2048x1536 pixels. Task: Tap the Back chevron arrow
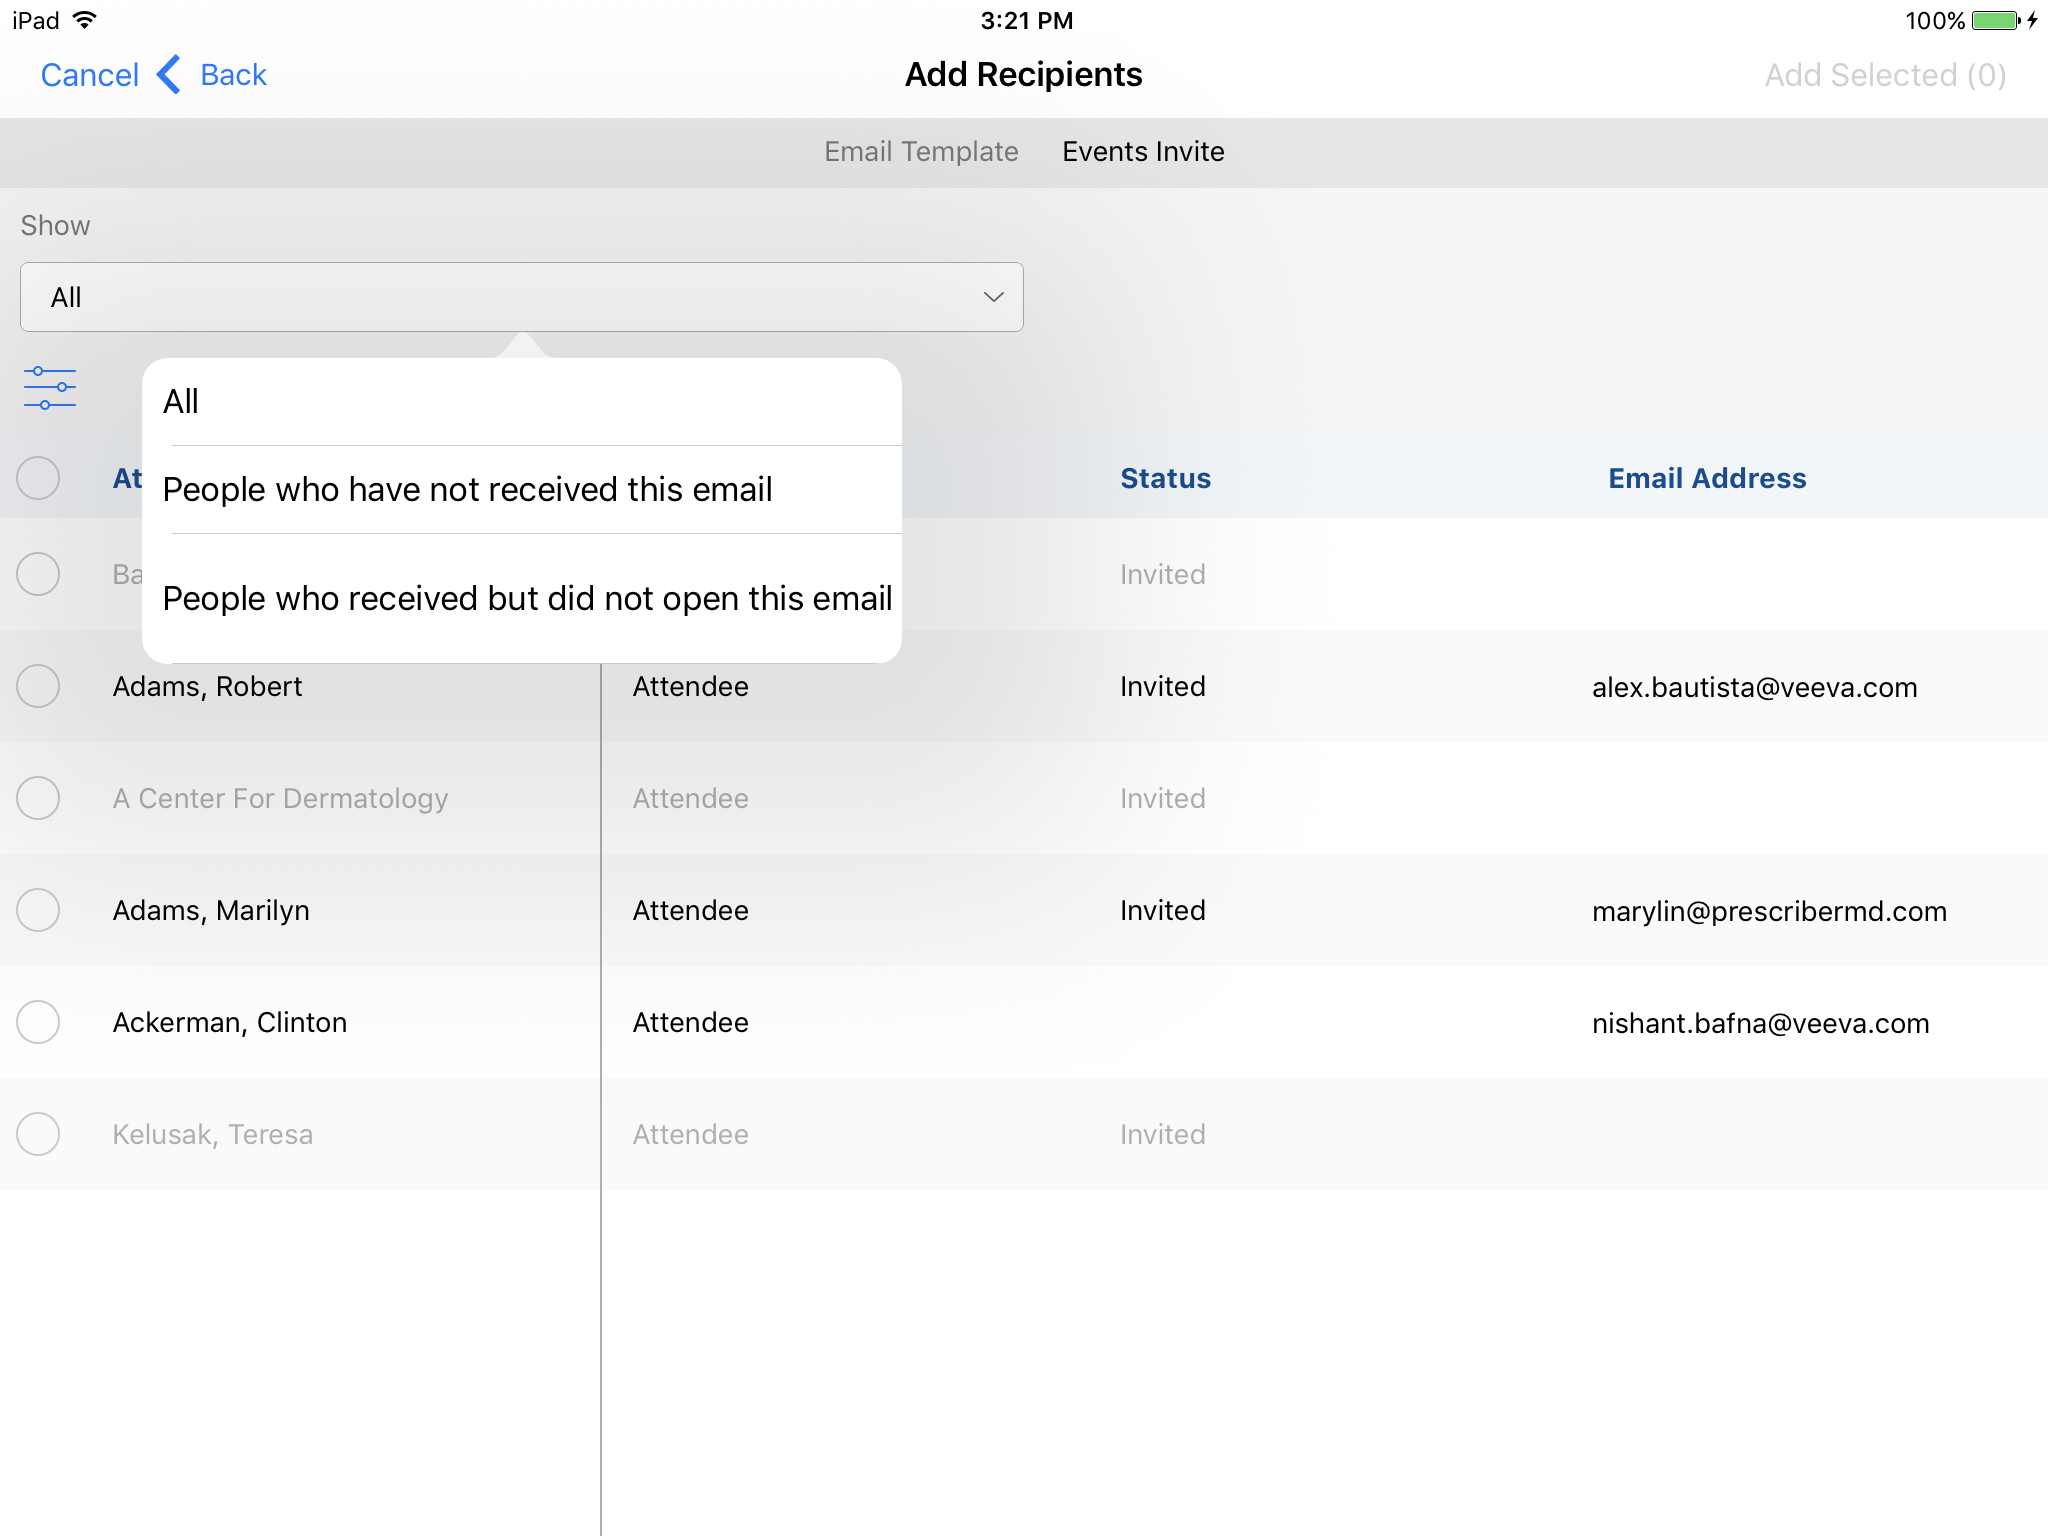click(x=170, y=75)
